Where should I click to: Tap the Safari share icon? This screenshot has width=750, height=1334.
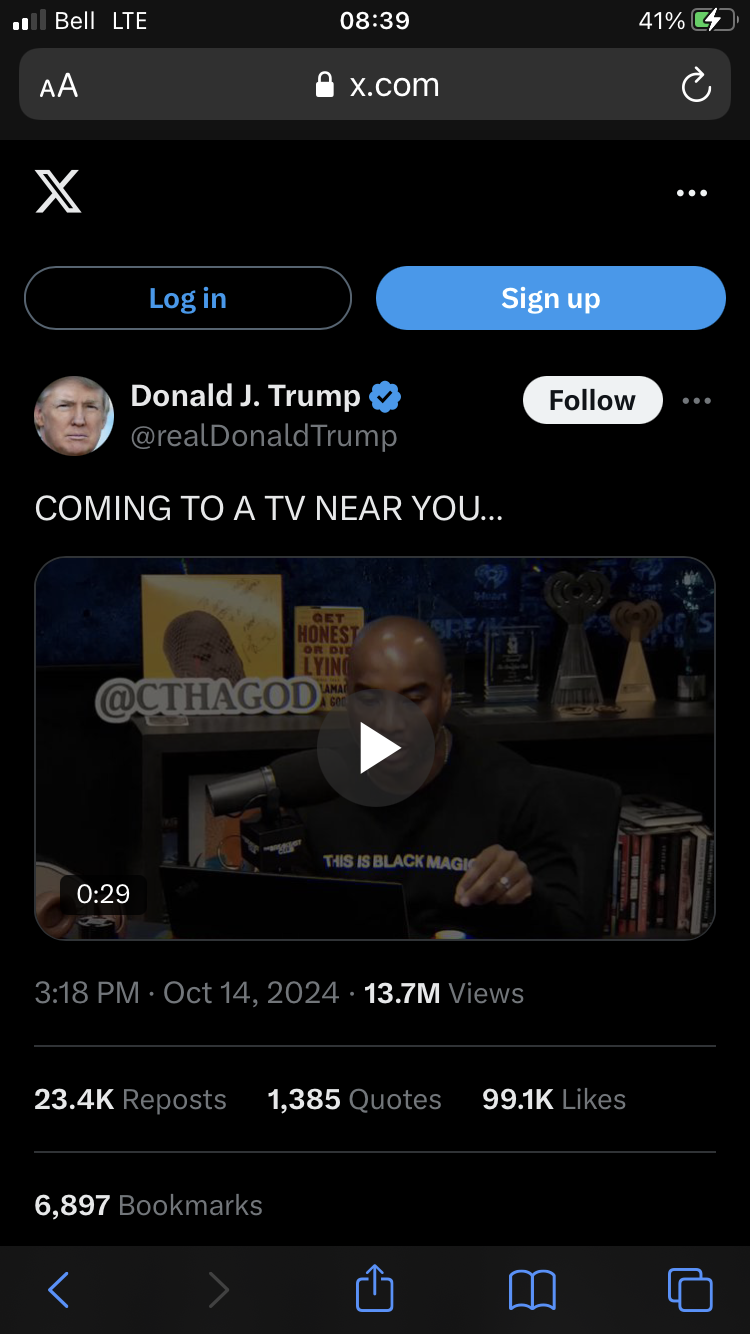(375, 1288)
